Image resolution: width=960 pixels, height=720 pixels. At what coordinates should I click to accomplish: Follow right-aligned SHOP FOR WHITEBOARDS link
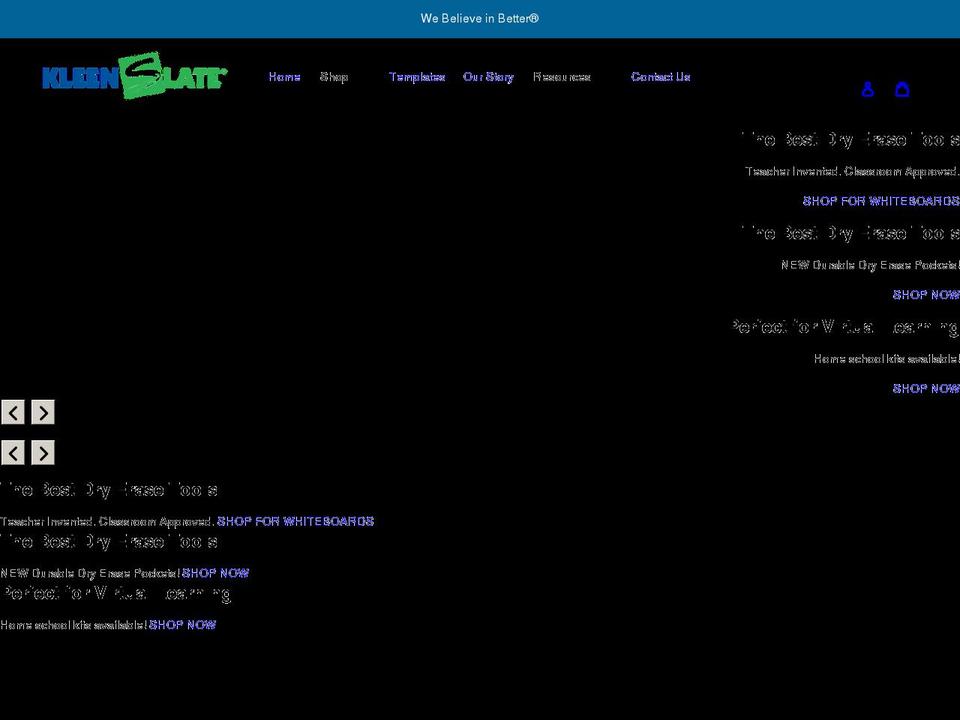(881, 201)
